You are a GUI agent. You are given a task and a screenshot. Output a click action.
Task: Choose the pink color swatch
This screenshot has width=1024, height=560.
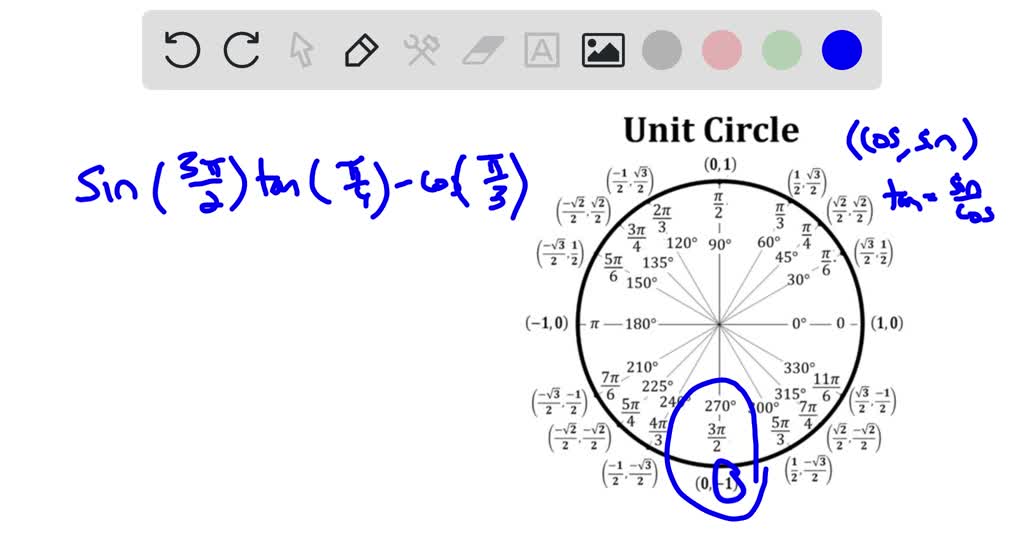coord(722,50)
